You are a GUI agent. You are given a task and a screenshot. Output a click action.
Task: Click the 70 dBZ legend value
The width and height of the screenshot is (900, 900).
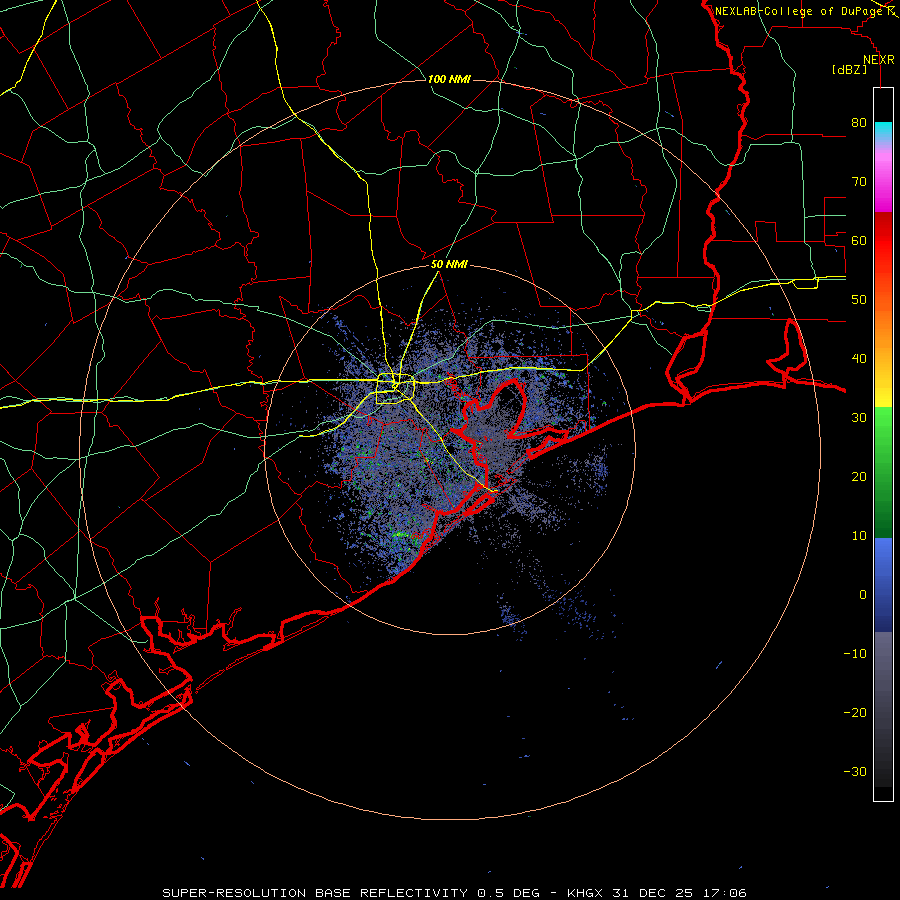[859, 182]
